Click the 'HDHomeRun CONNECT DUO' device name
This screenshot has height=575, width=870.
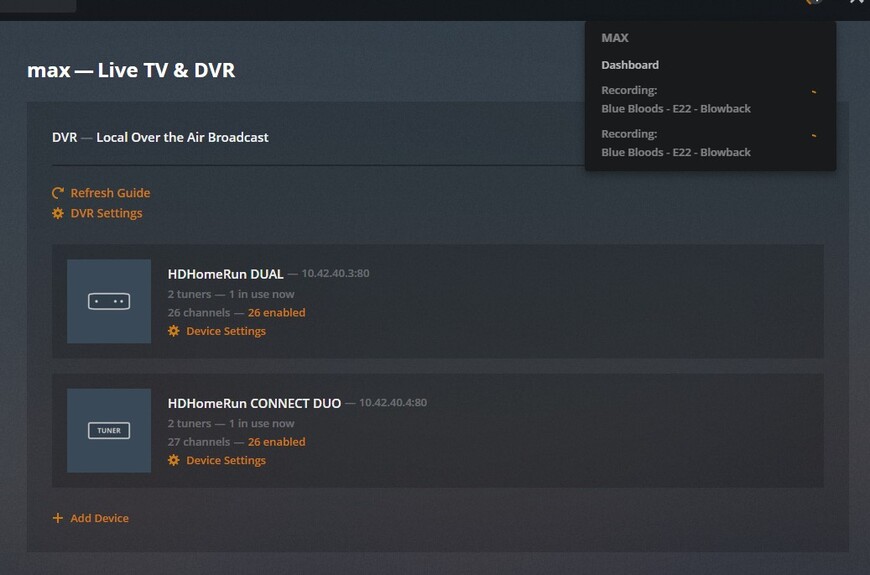(x=254, y=403)
